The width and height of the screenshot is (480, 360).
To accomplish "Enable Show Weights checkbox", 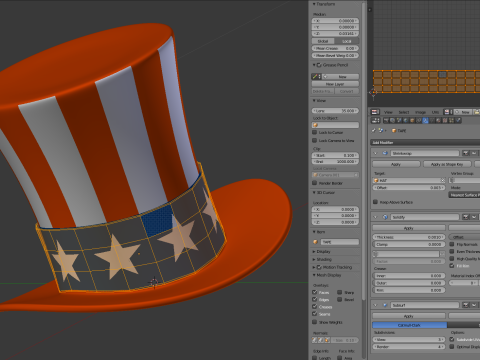I will [x=314, y=322].
